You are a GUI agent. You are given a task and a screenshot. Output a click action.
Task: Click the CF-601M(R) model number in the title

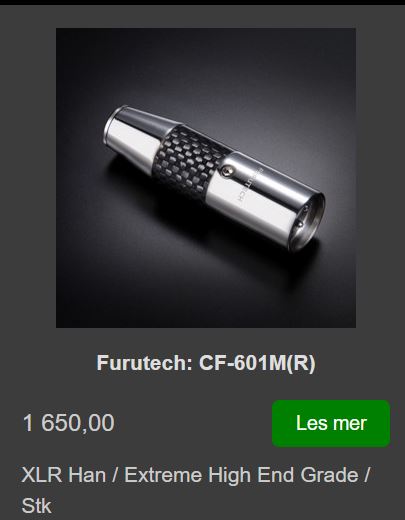(257, 363)
